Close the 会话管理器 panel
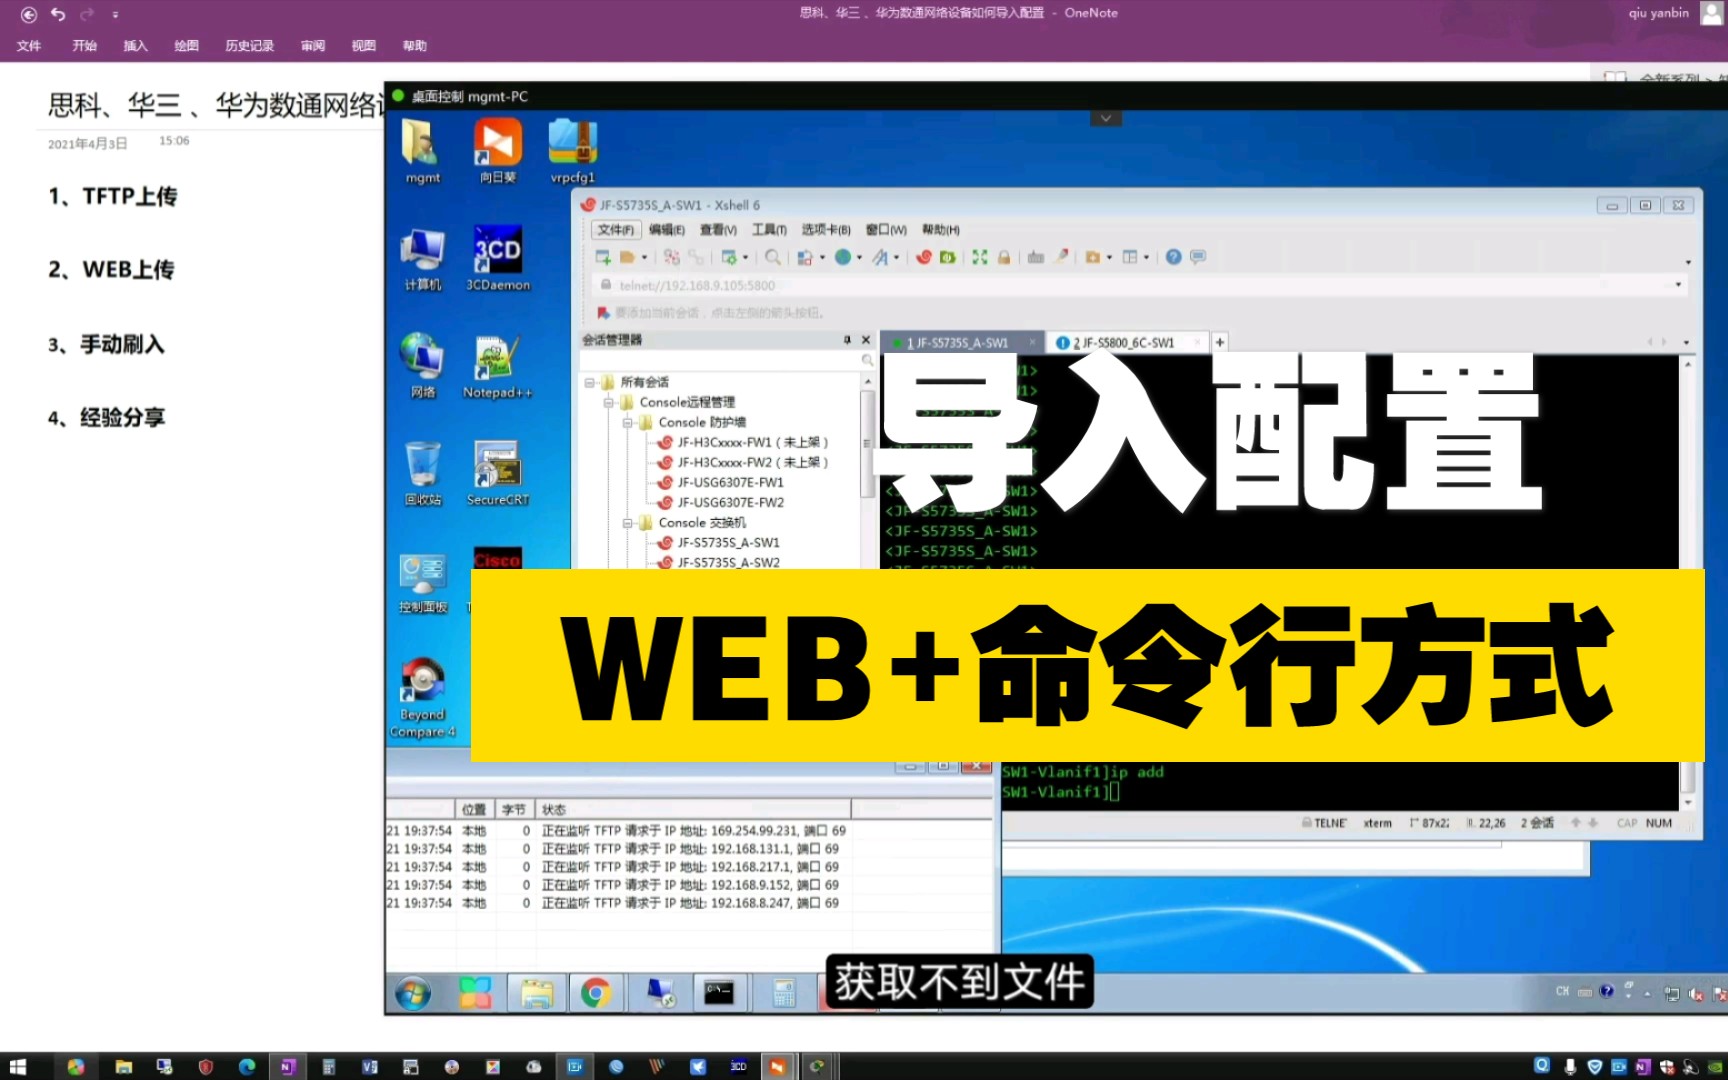This screenshot has width=1728, height=1080. [x=866, y=340]
